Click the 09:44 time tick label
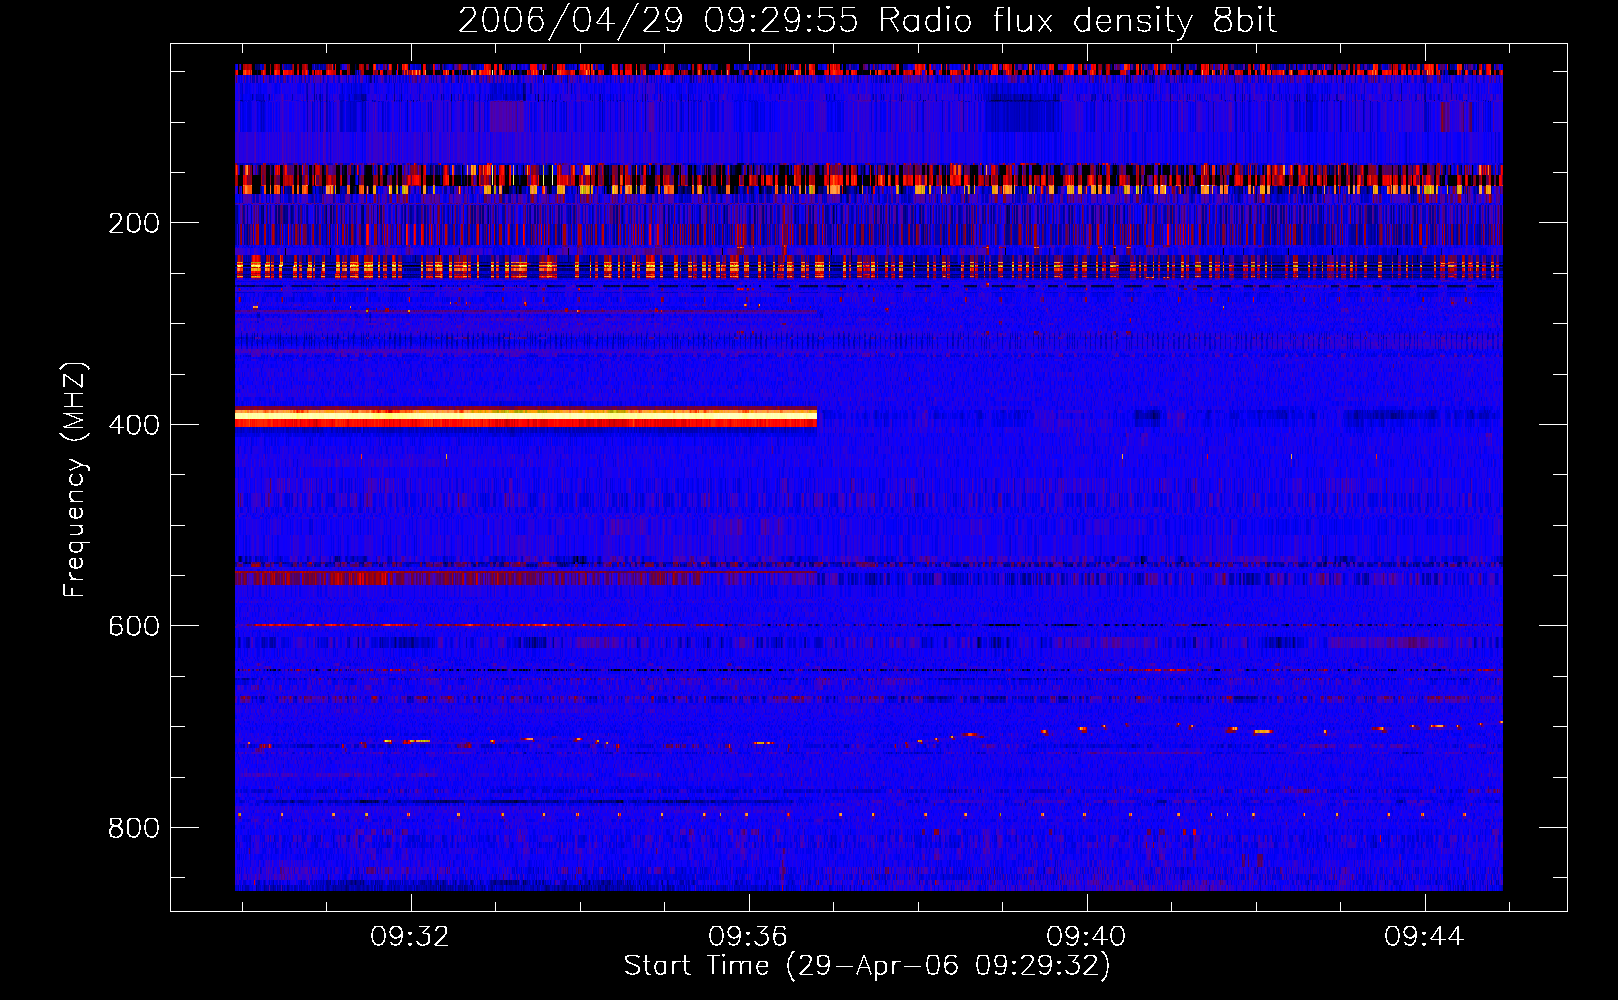 [1424, 937]
